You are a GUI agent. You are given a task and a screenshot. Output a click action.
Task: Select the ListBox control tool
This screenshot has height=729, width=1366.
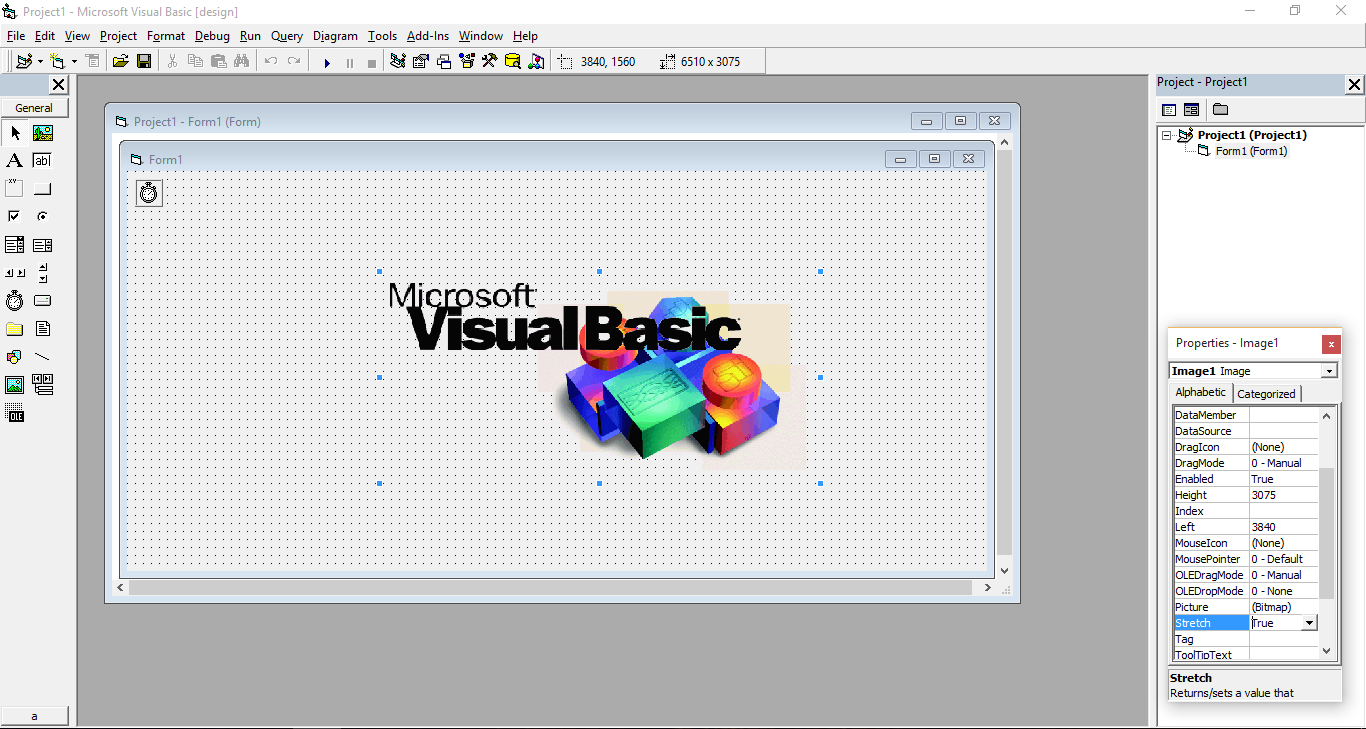[43, 245]
